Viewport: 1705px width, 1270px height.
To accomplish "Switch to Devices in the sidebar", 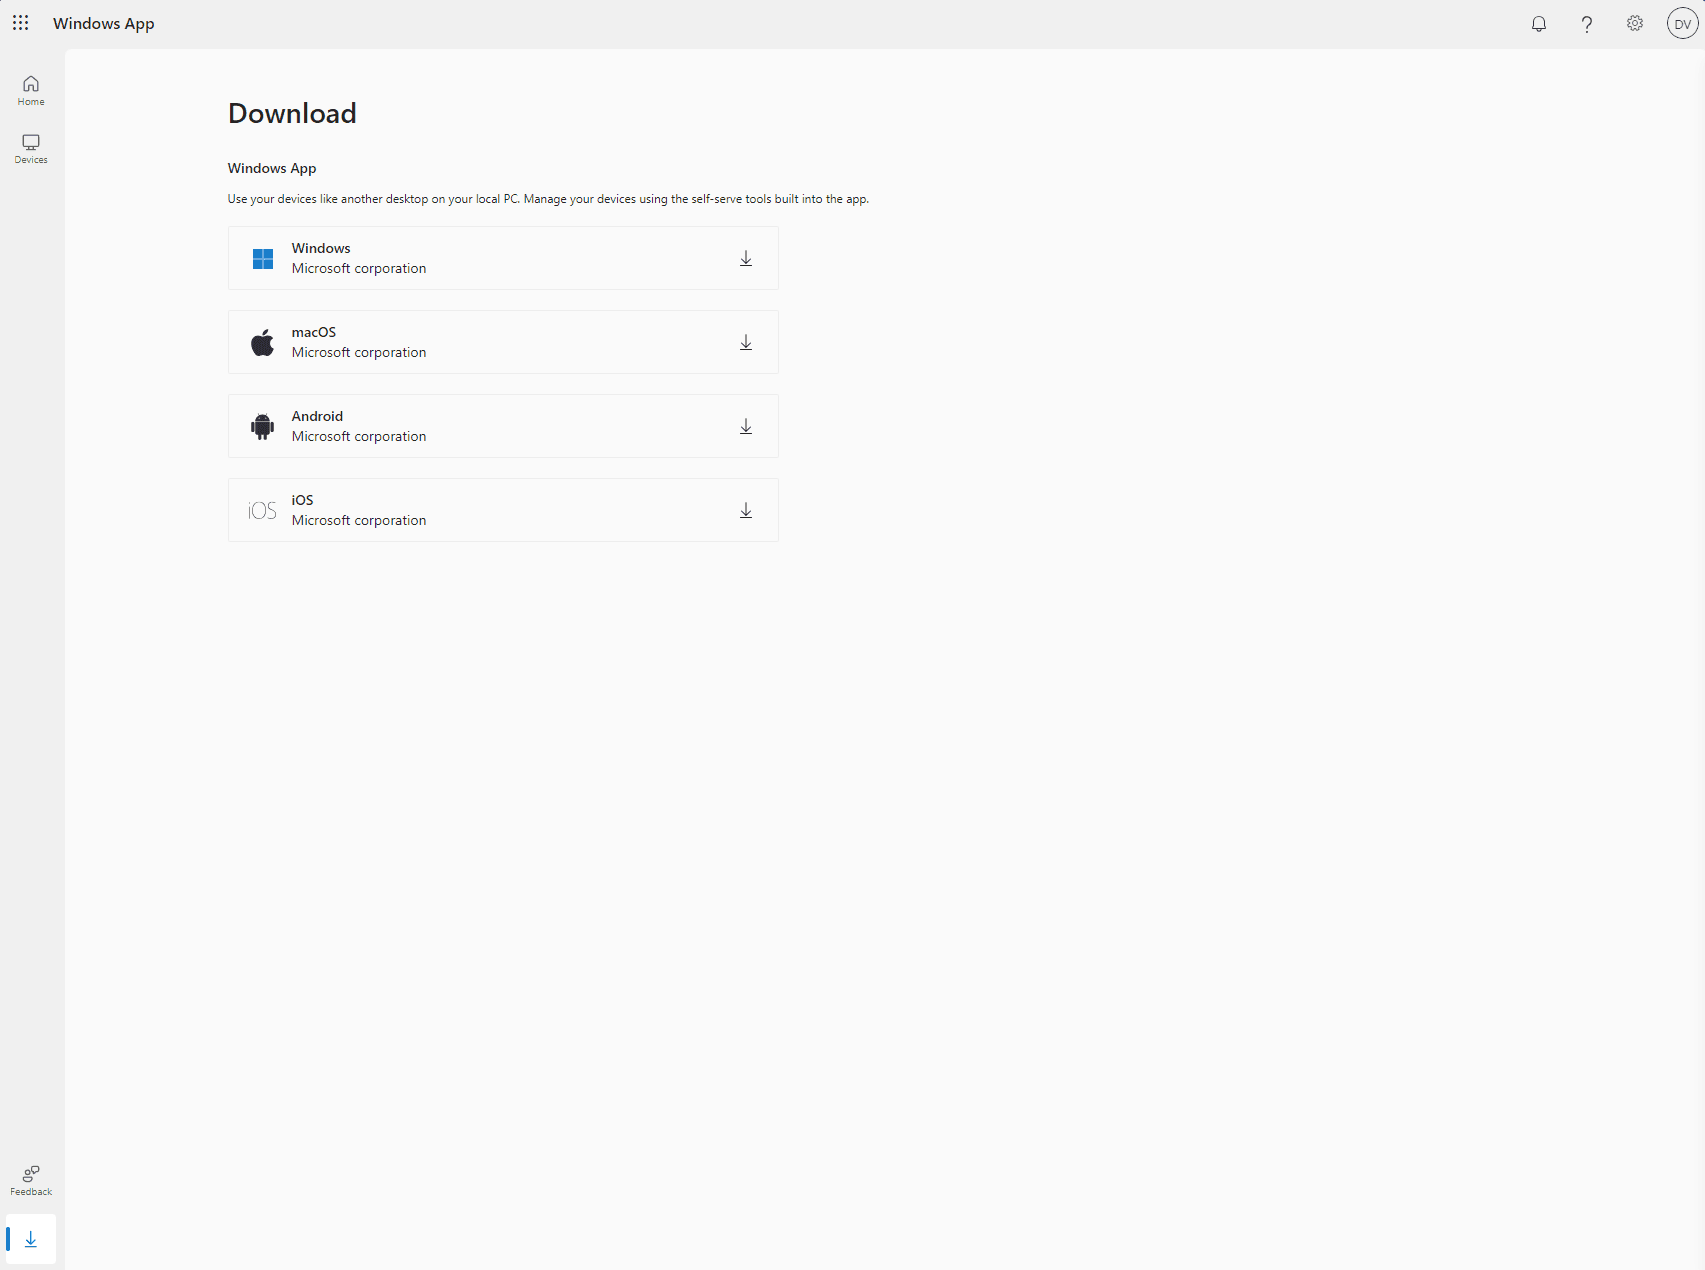I will pyautogui.click(x=31, y=148).
